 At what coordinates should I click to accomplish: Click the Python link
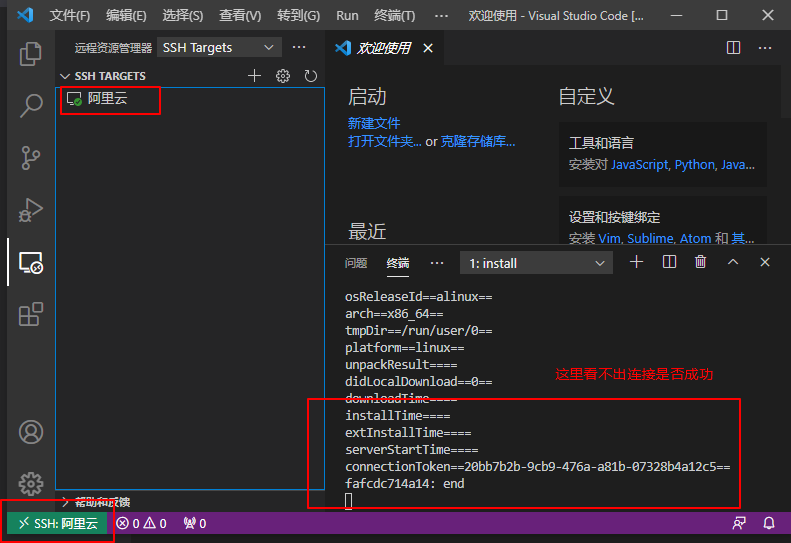tap(695, 165)
